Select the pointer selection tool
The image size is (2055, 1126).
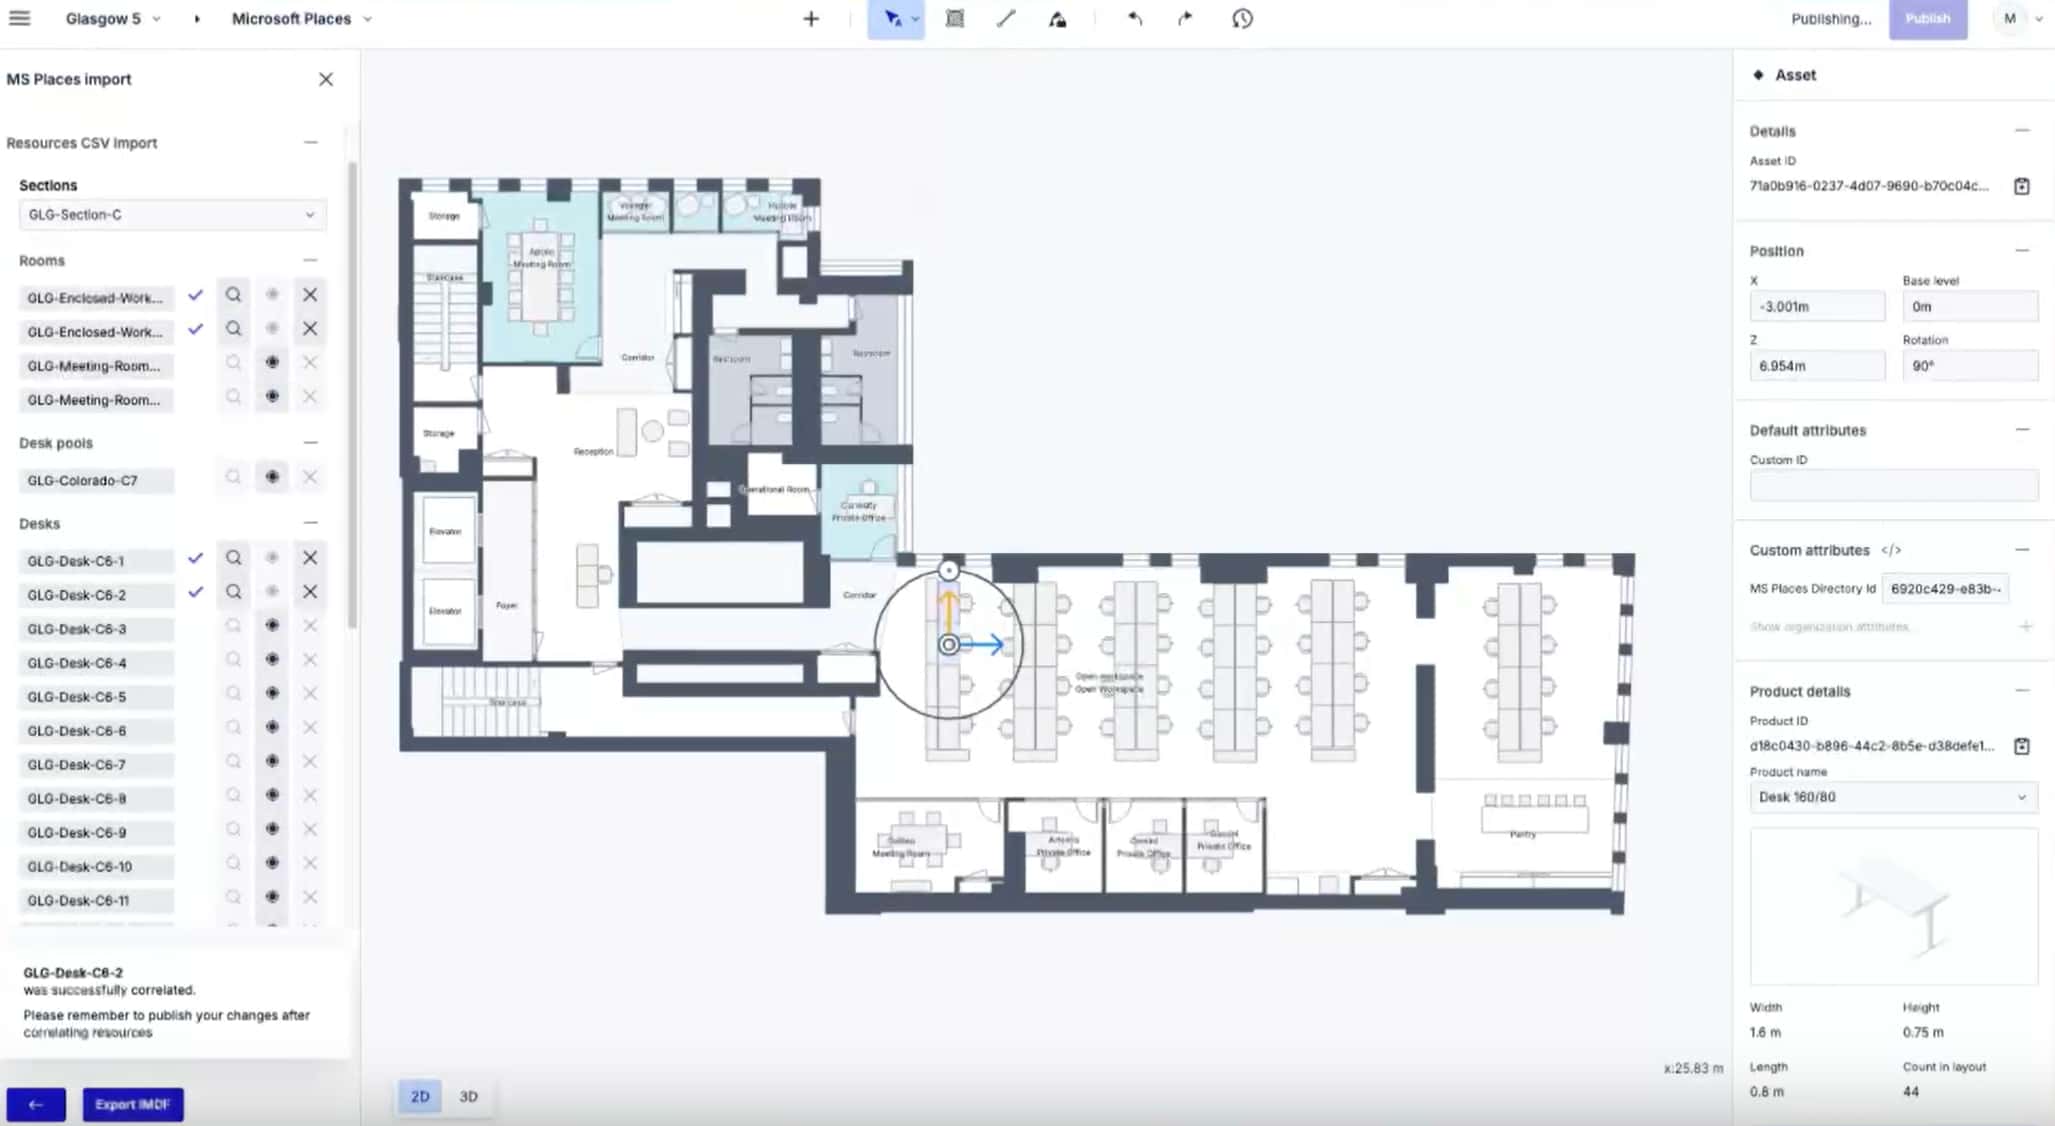click(x=892, y=19)
